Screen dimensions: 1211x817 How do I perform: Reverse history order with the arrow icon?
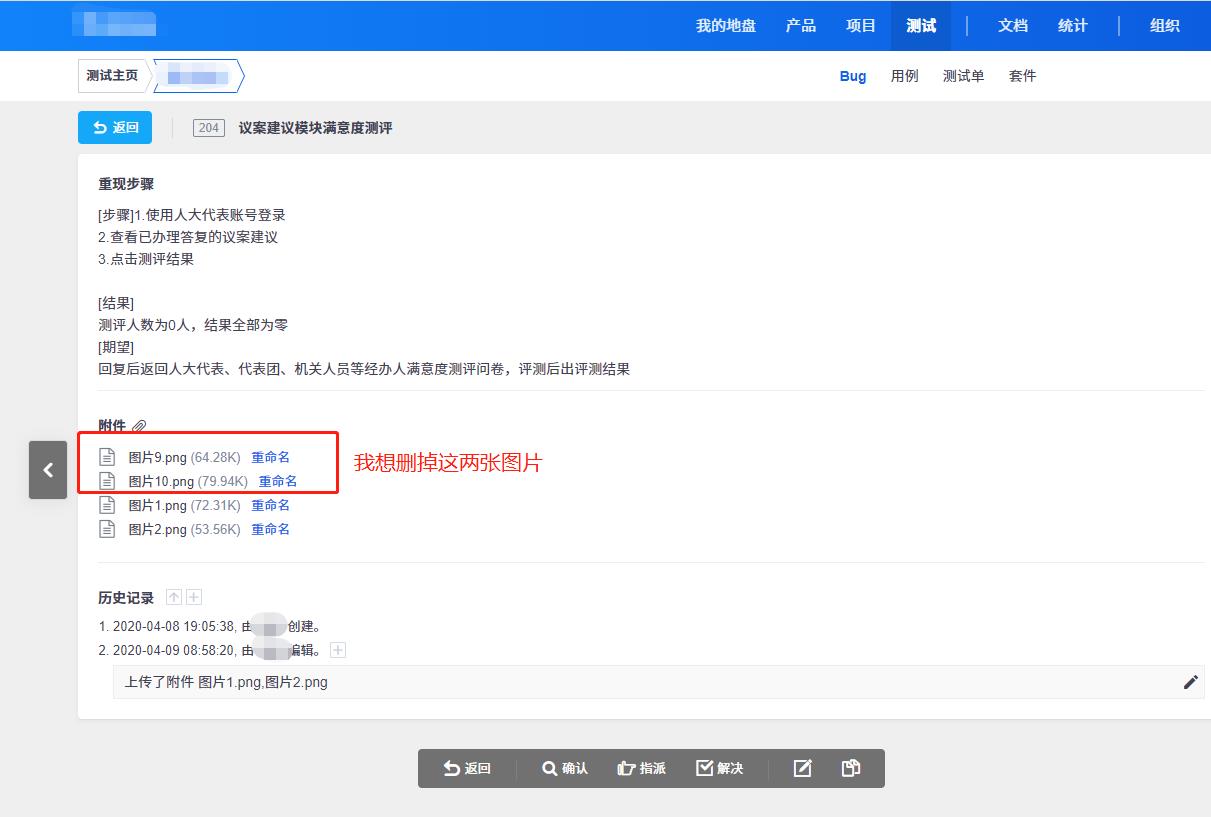[x=174, y=597]
